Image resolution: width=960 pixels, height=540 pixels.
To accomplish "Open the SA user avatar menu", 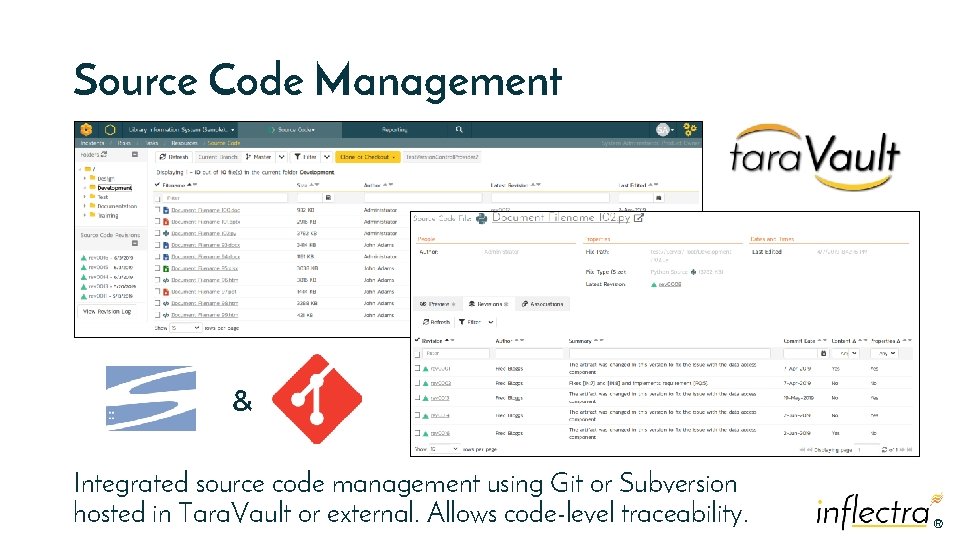I will click(x=664, y=129).
